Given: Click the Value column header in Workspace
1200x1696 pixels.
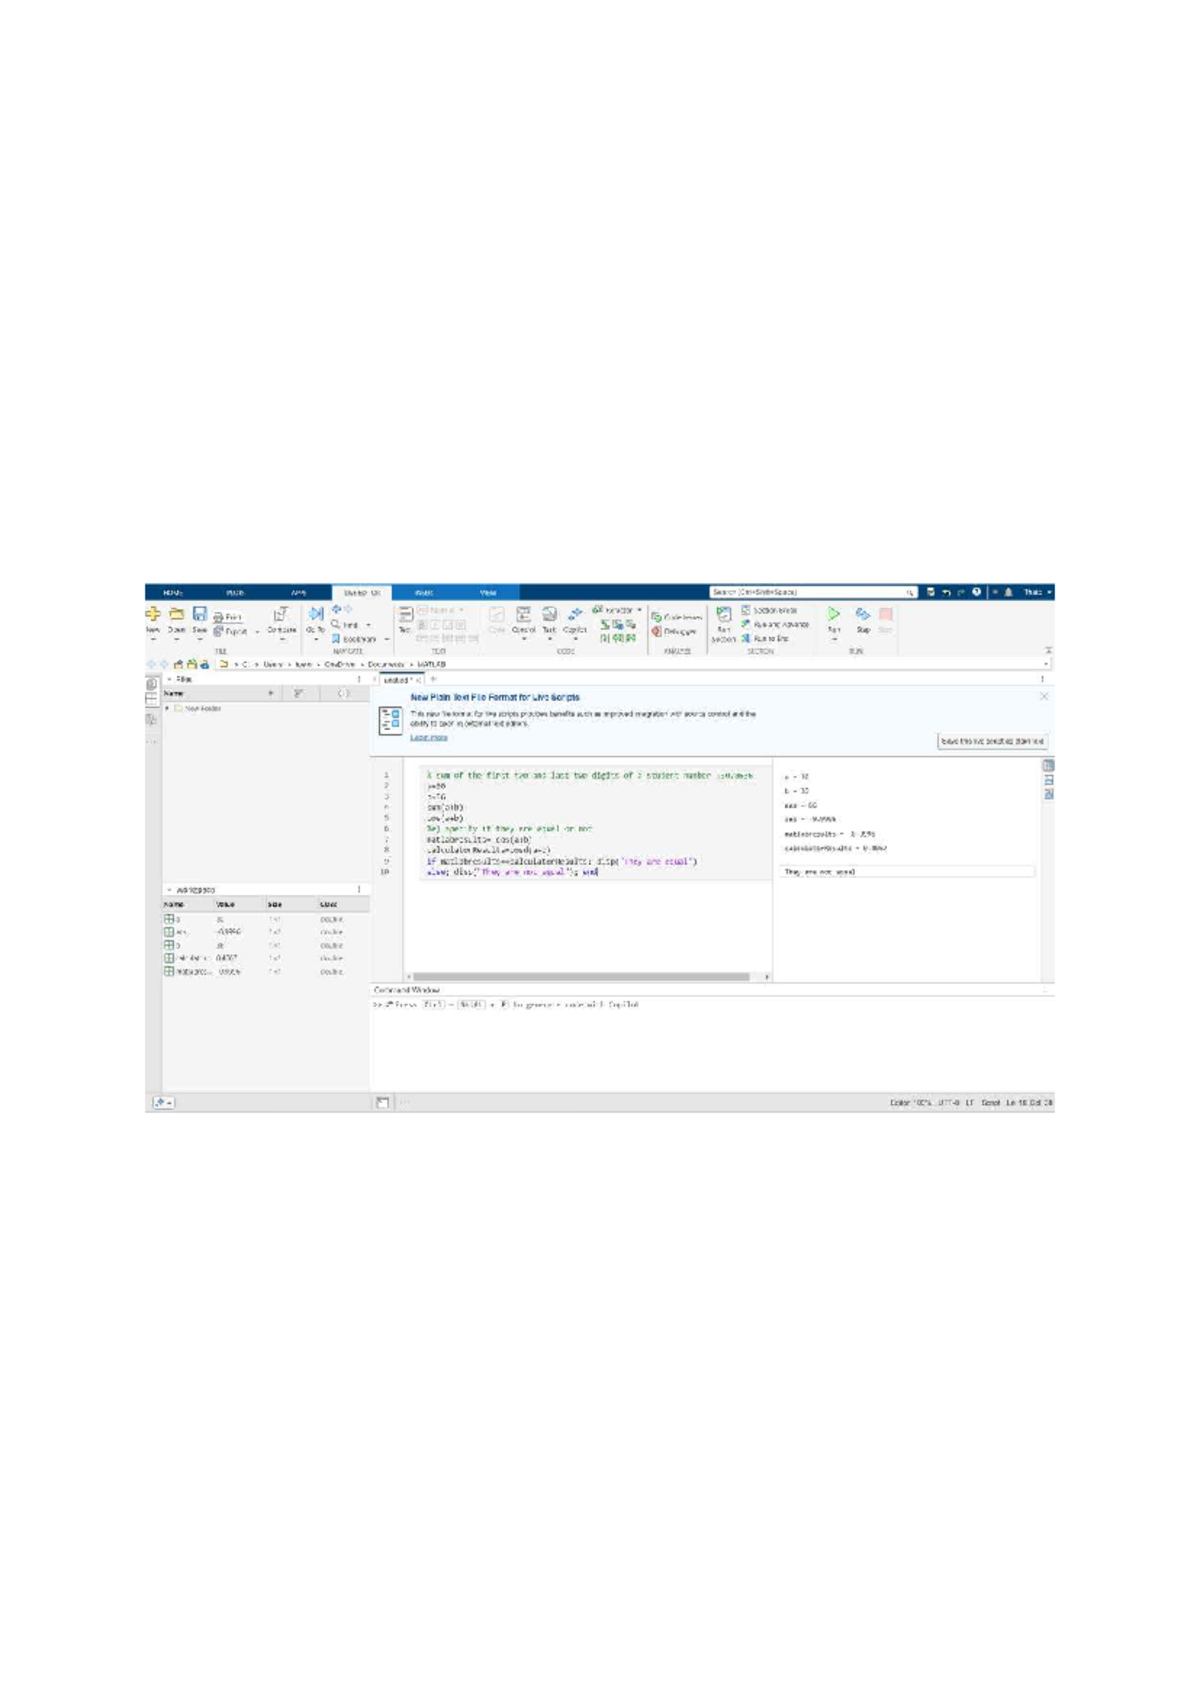Looking at the screenshot, I should [x=226, y=904].
